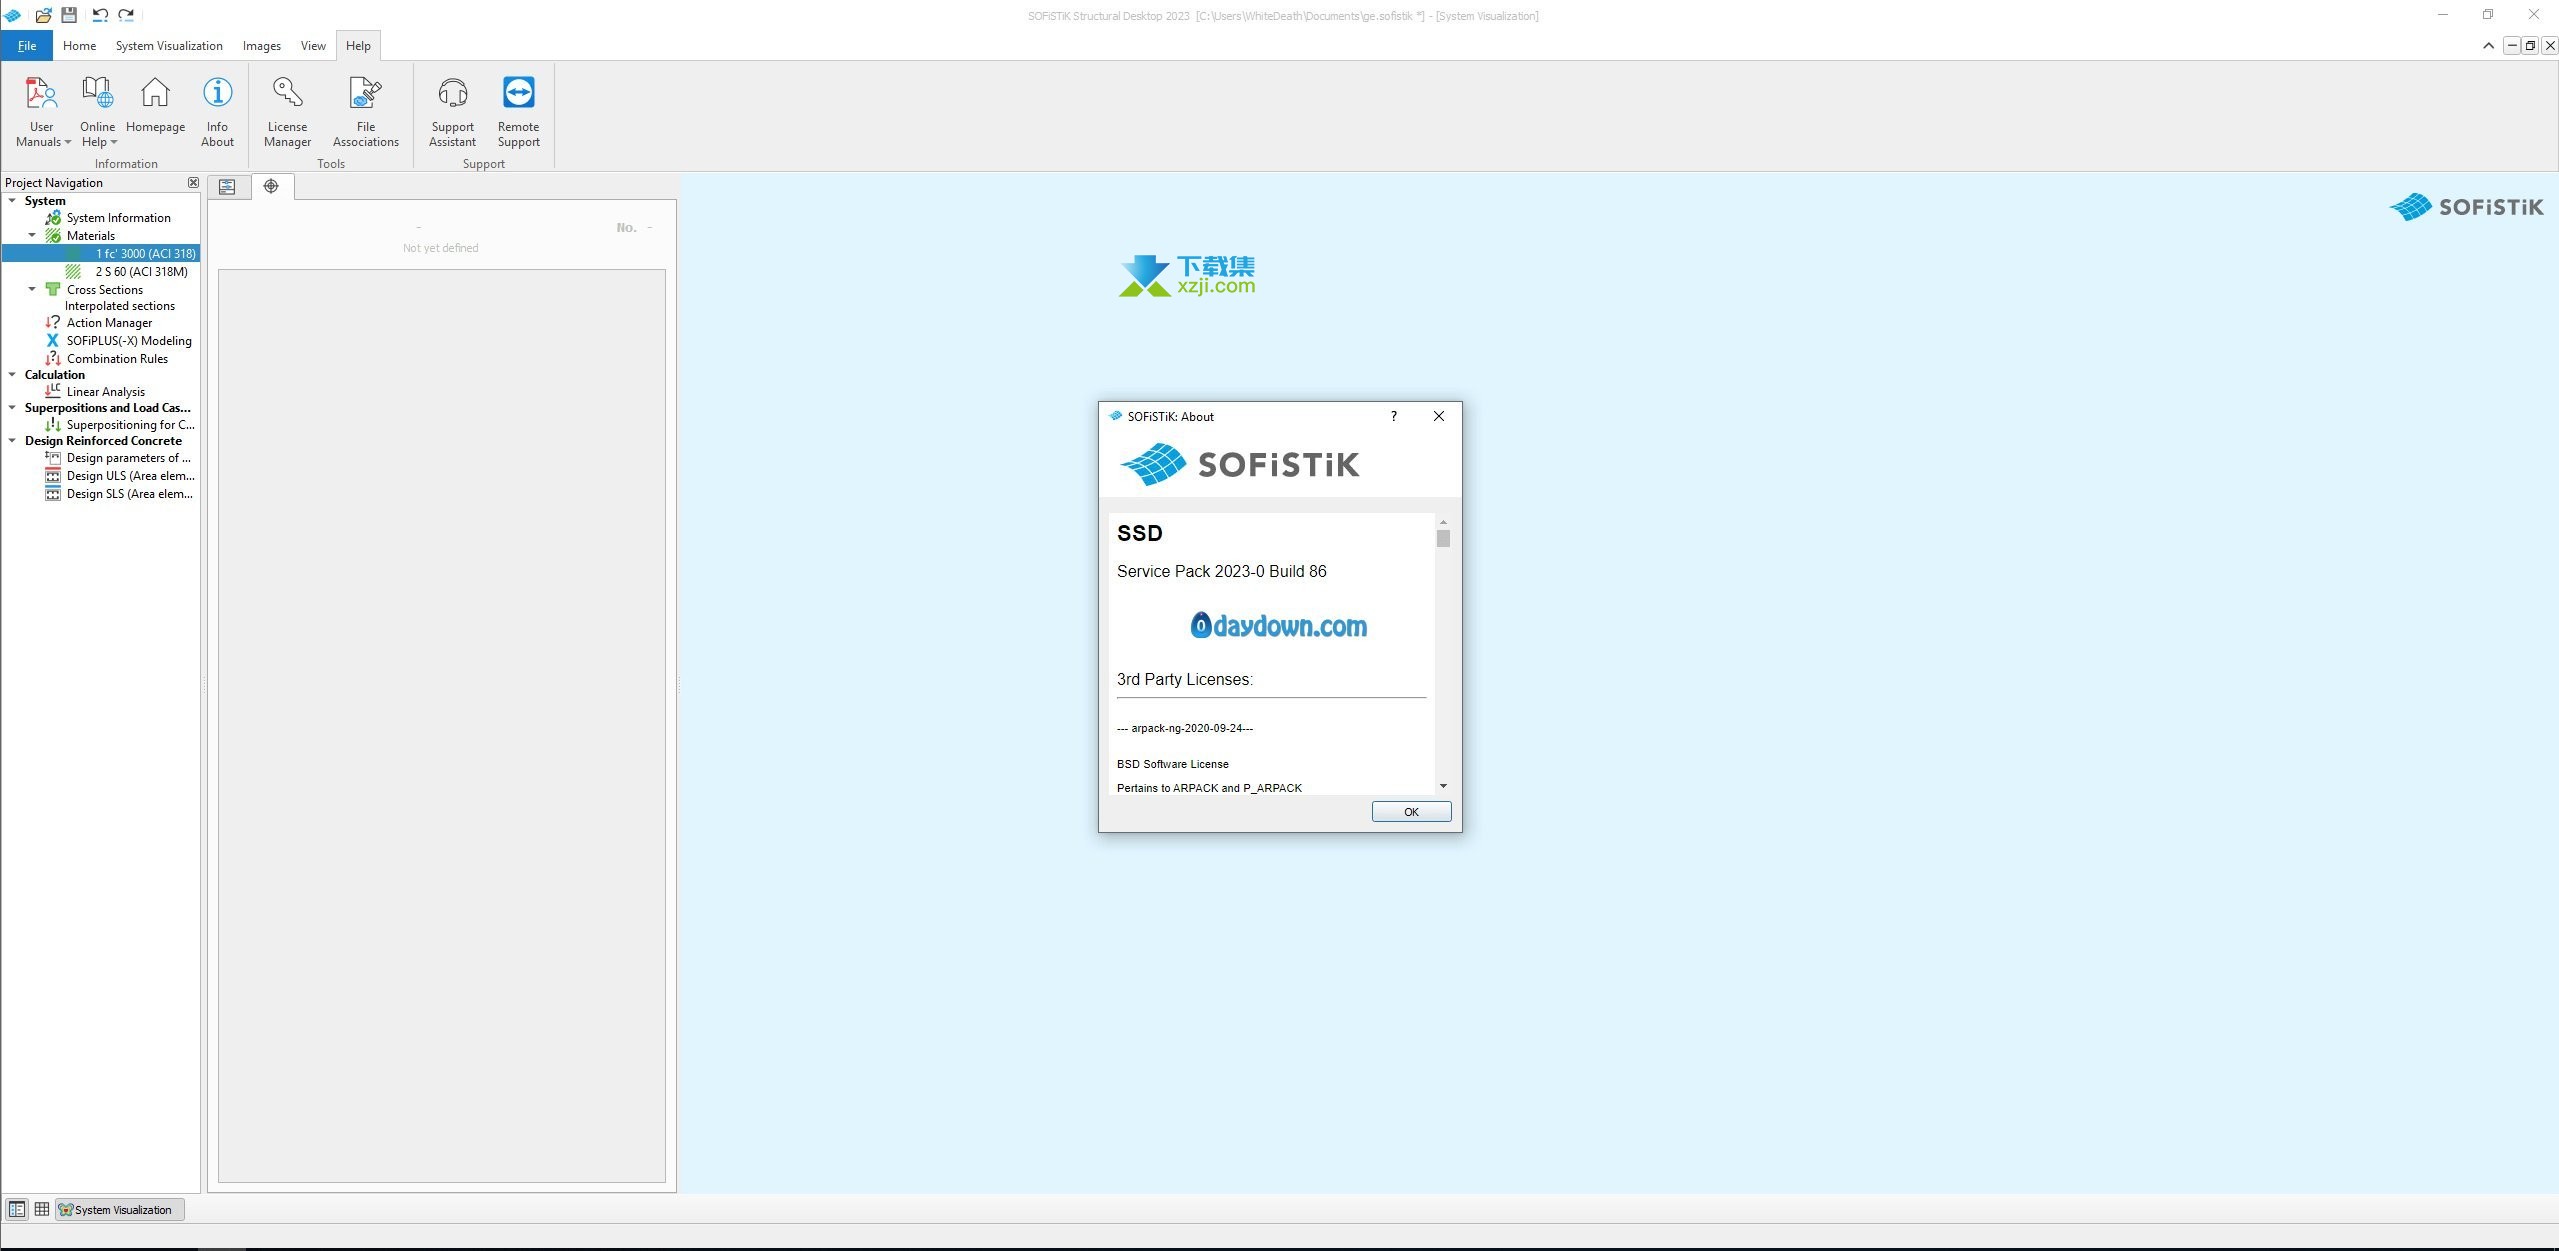This screenshot has height=1251, width=2559.
Task: Switch to the list view tab icon
Action: pos(228,187)
